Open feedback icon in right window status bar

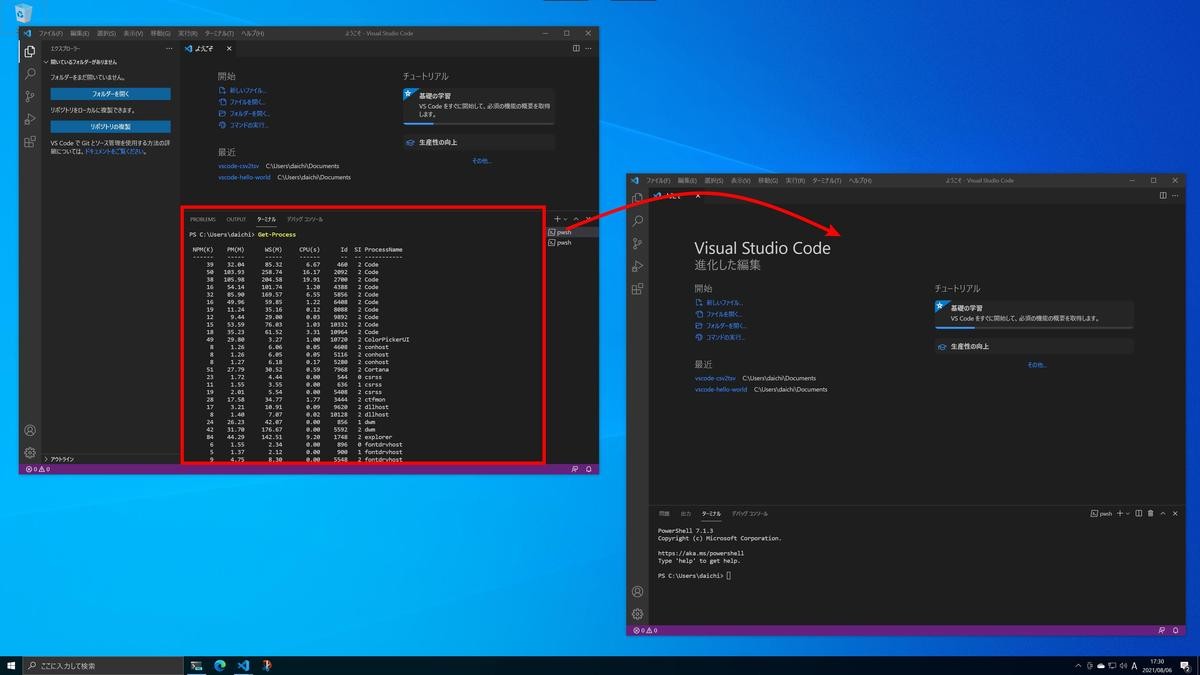(1162, 631)
